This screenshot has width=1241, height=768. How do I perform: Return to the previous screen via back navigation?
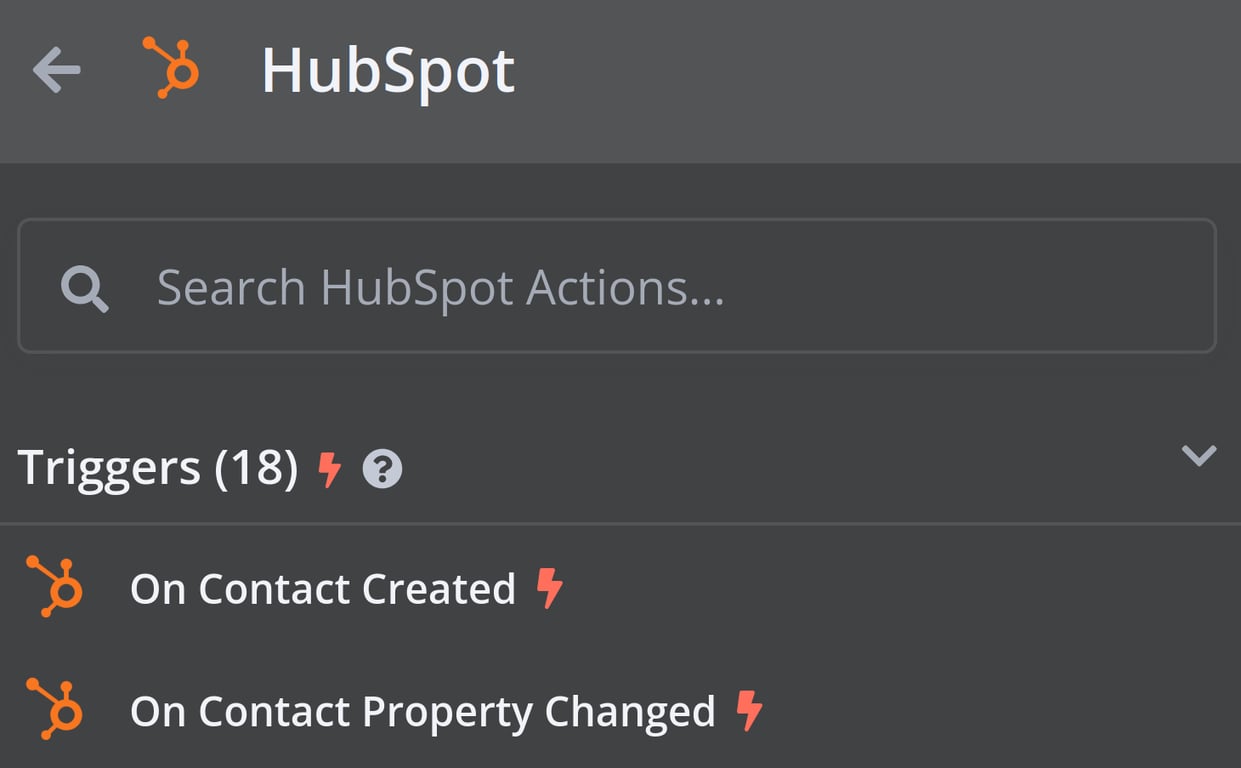(57, 68)
